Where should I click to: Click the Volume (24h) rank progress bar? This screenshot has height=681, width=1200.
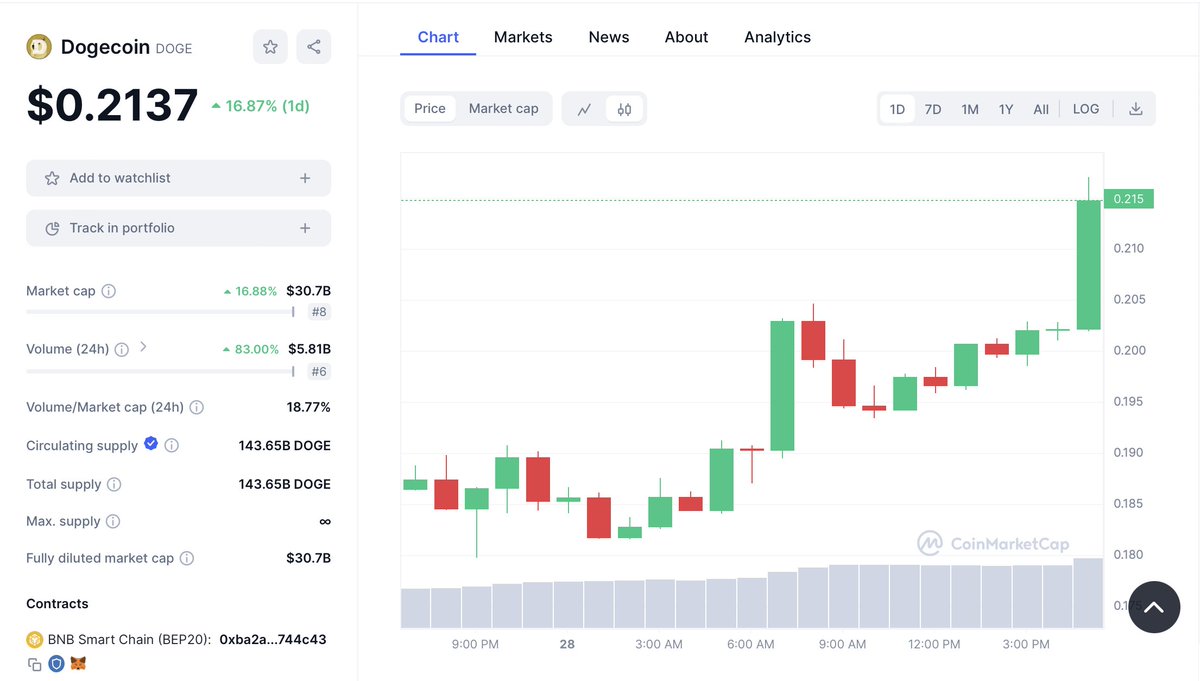(160, 372)
